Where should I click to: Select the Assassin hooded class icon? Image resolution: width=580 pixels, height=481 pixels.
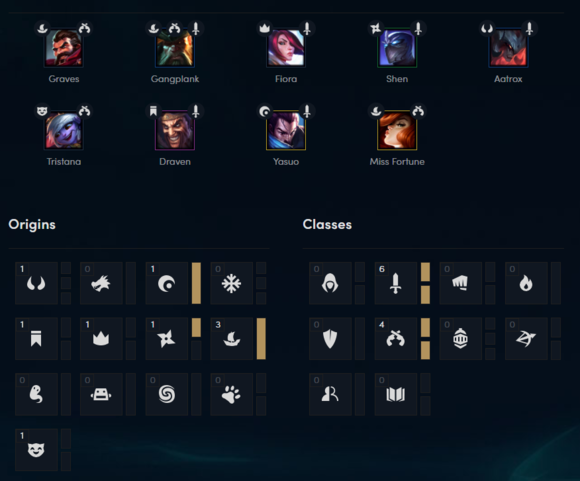coord(330,283)
